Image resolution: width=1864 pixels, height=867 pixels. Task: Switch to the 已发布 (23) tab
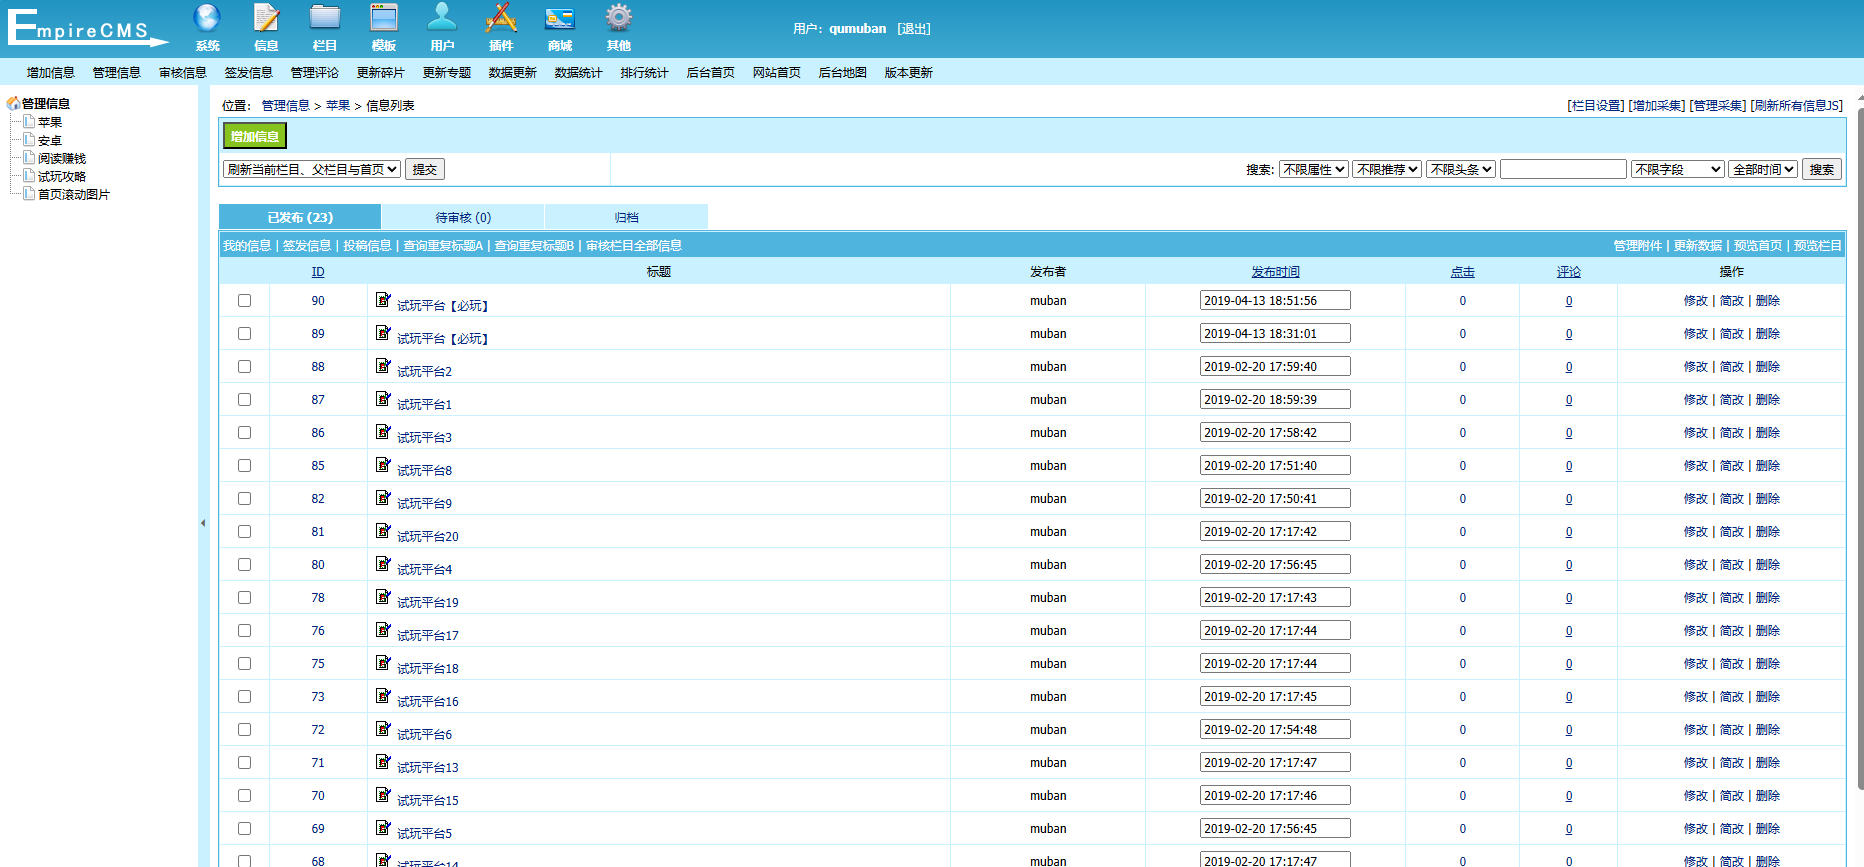click(x=300, y=217)
